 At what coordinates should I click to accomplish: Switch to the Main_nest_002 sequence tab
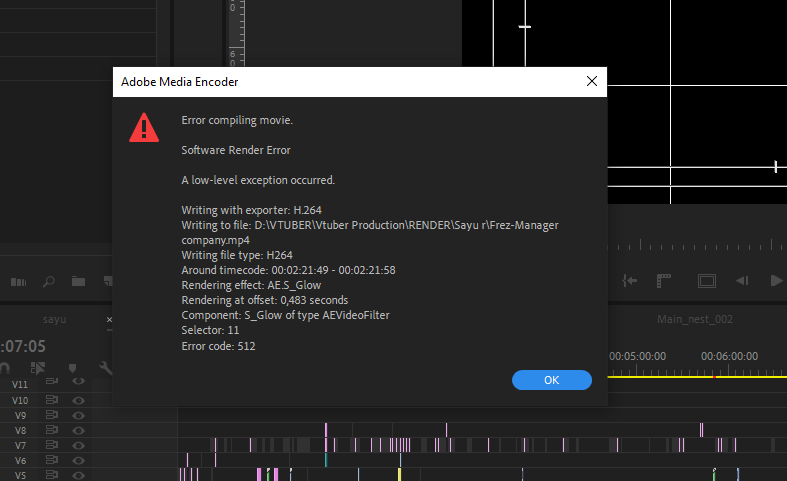(x=695, y=319)
